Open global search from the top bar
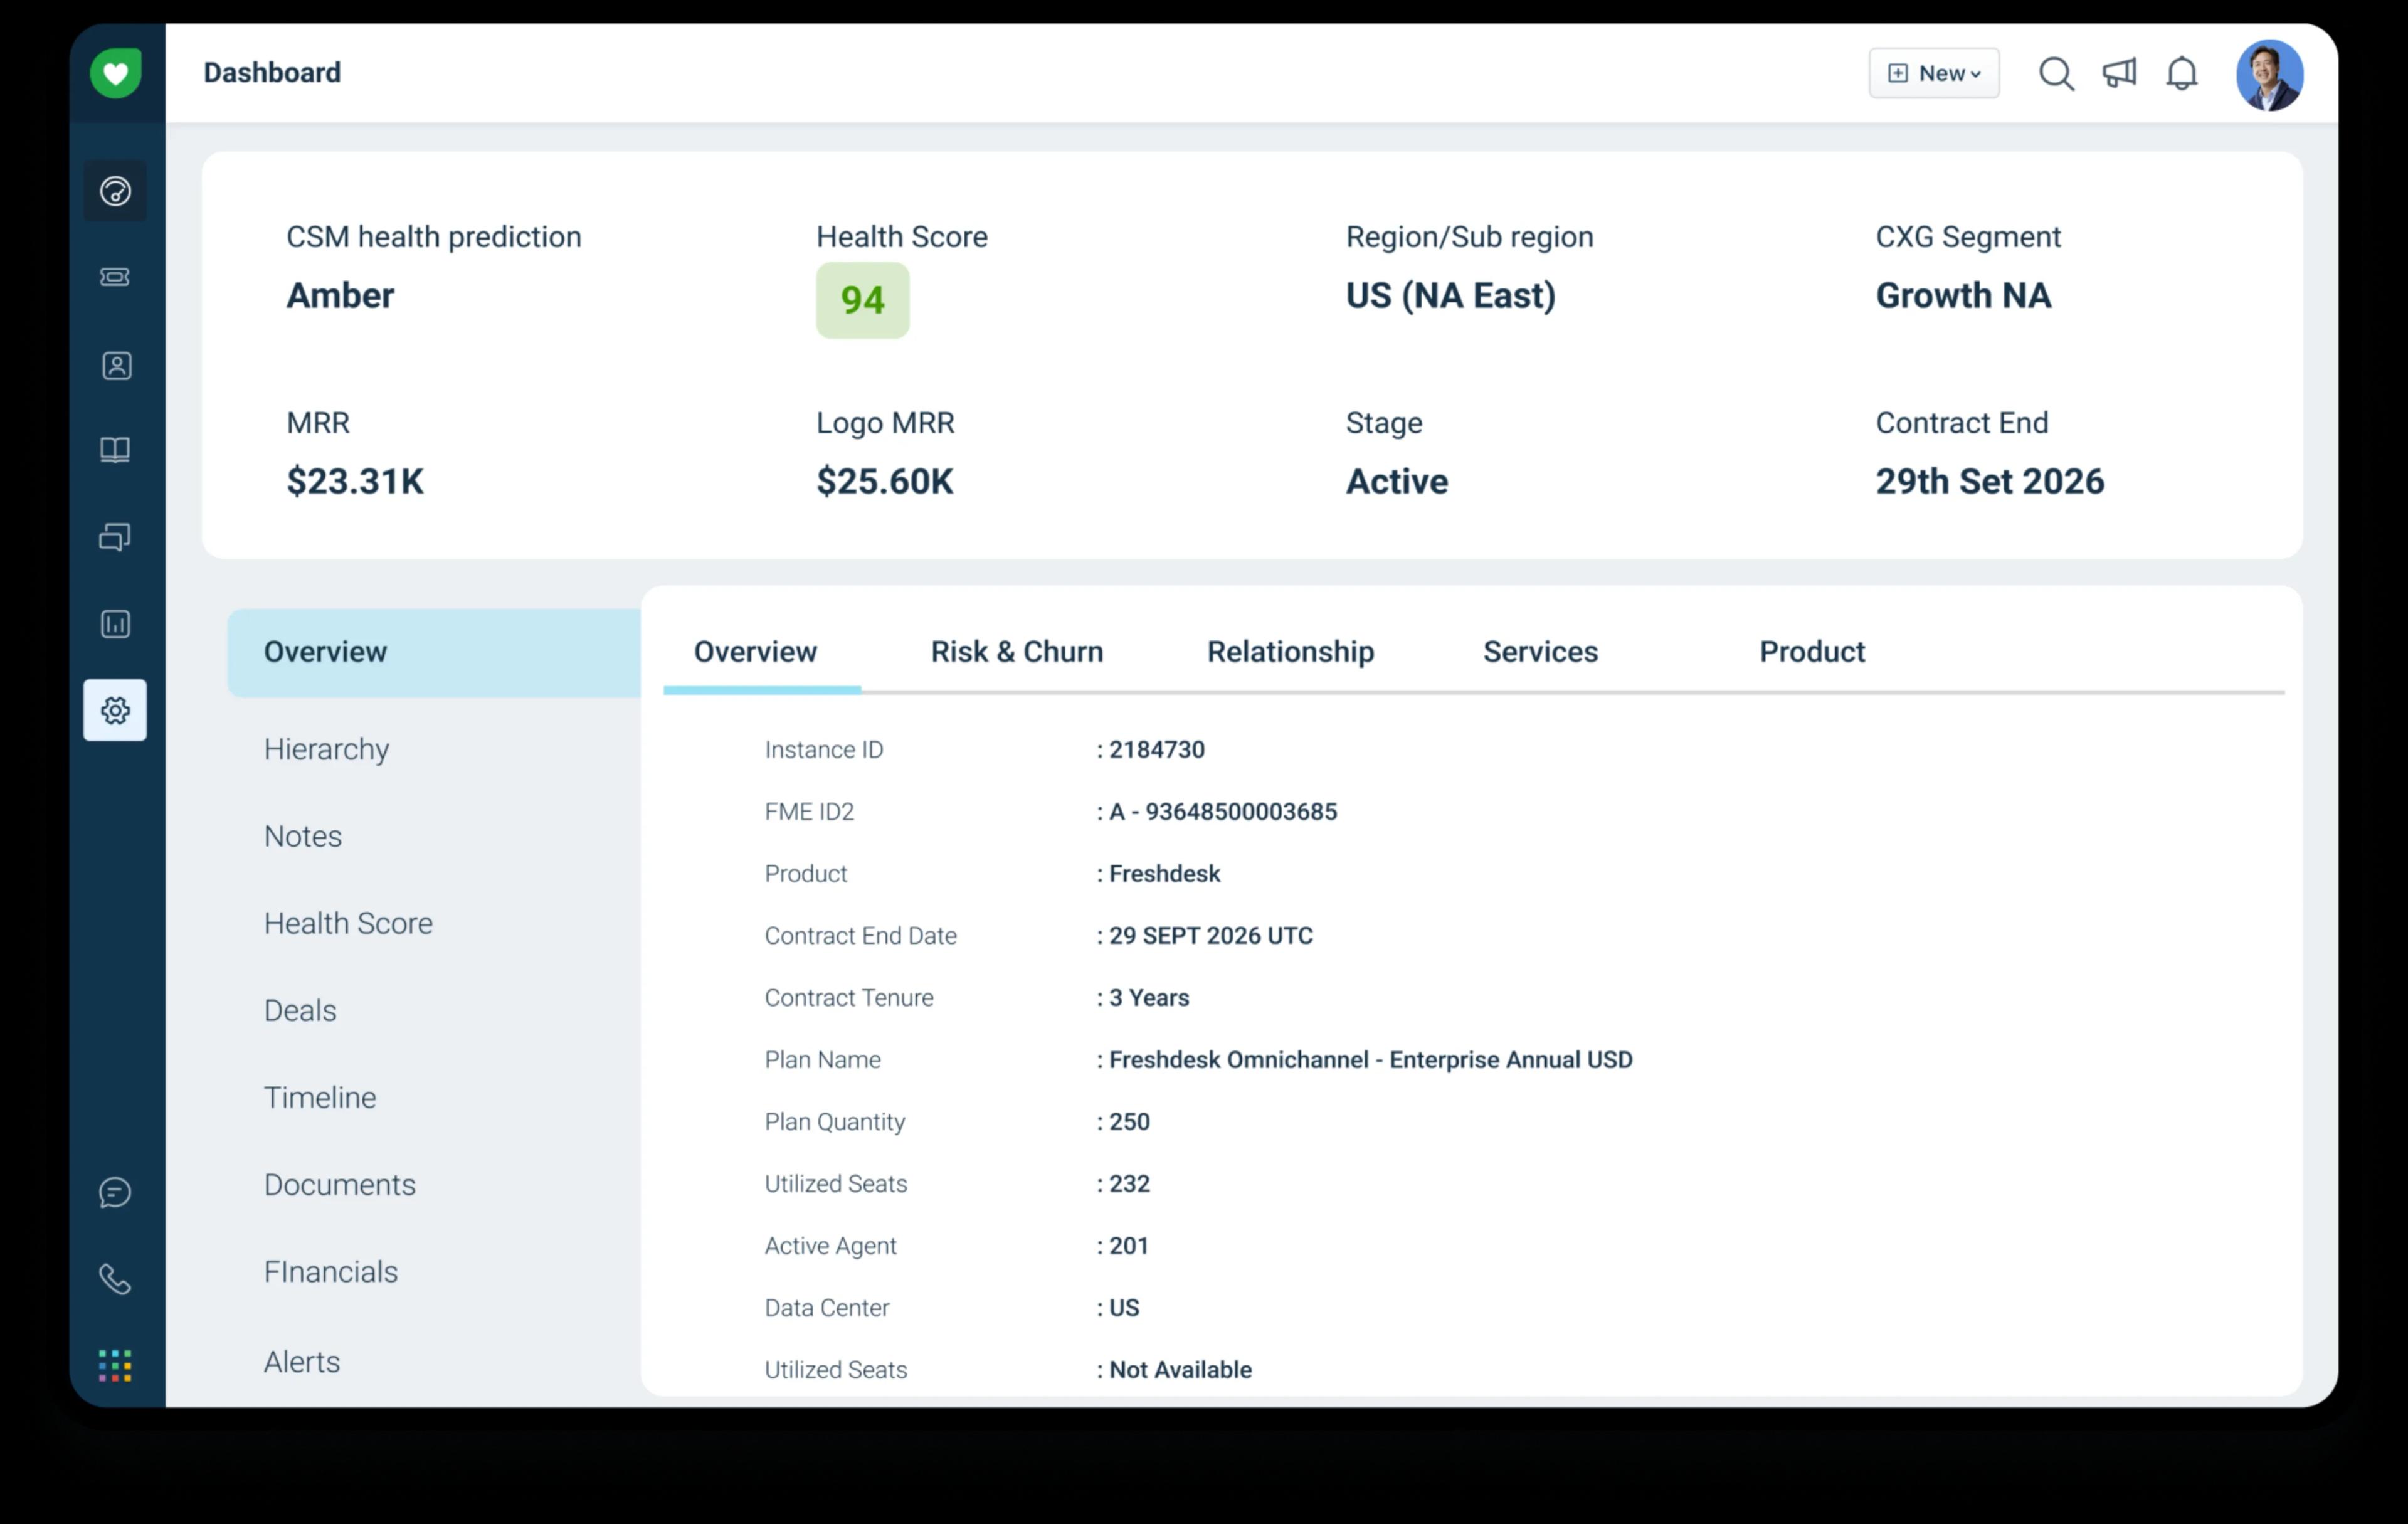This screenshot has width=2408, height=1524. 2056,73
